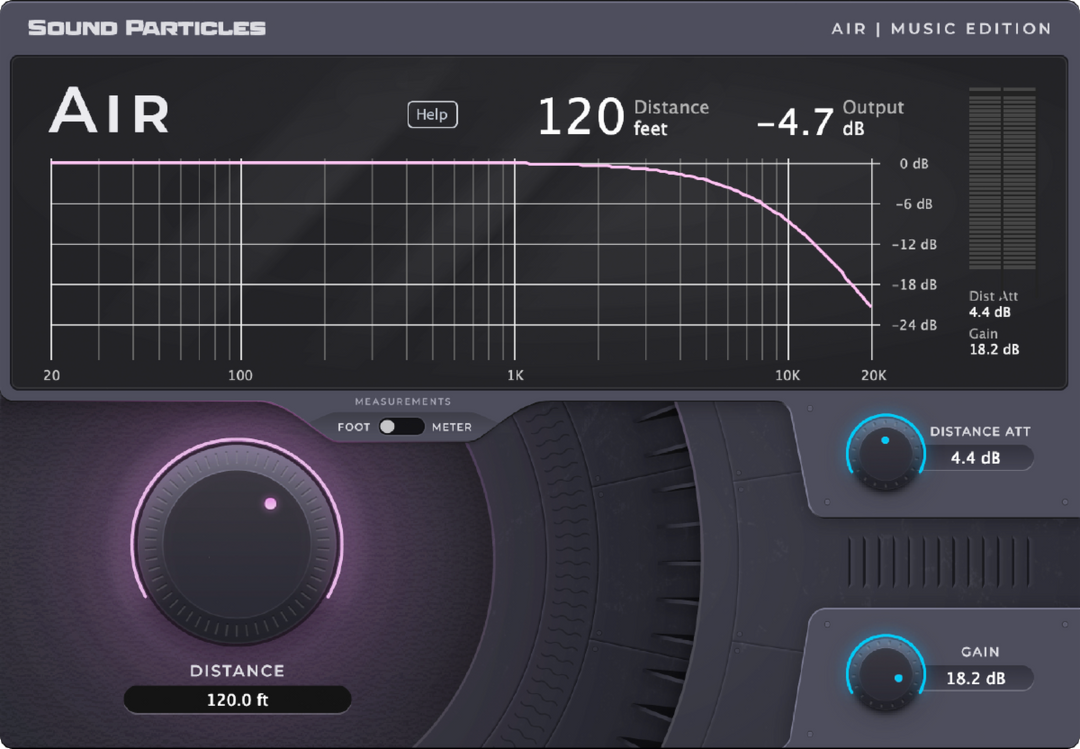Viewport: 1080px width, 749px height.
Task: Click the -18 dB axis label
Action: [x=916, y=285]
